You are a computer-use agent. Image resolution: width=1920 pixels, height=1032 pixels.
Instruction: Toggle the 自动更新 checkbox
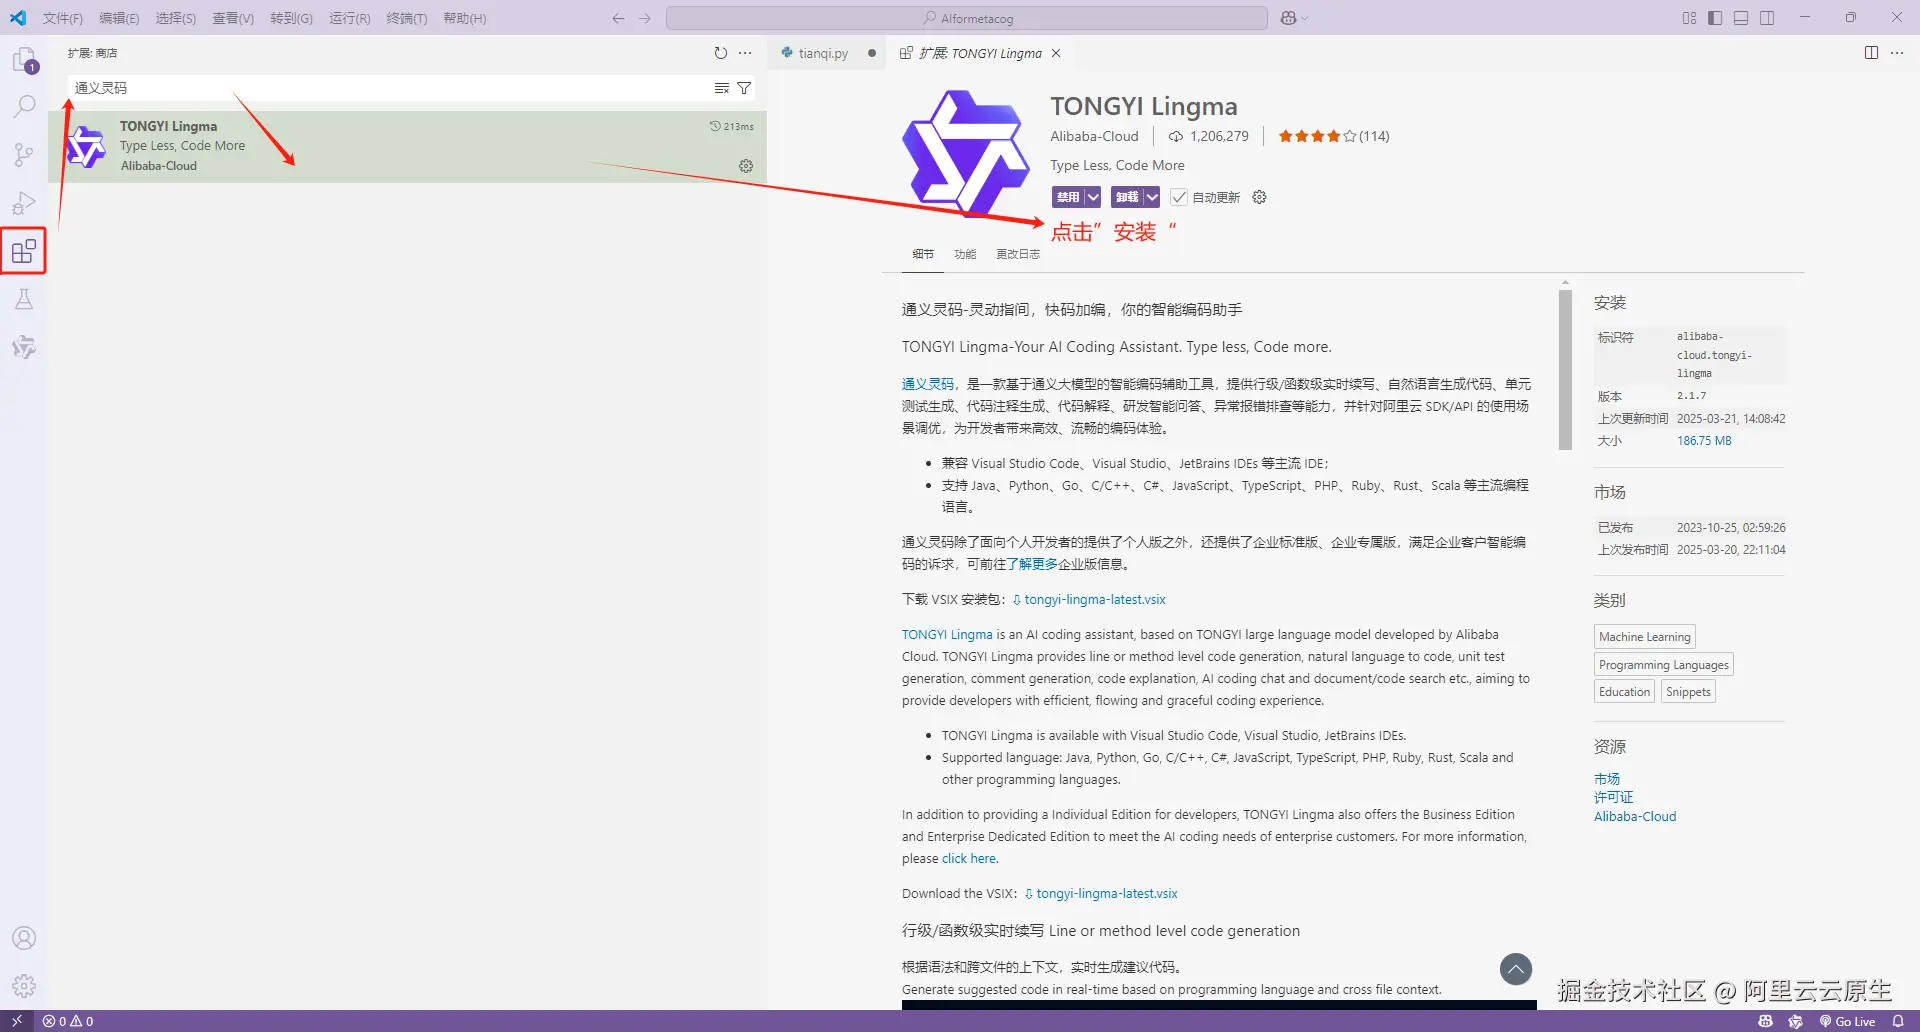(x=1179, y=197)
